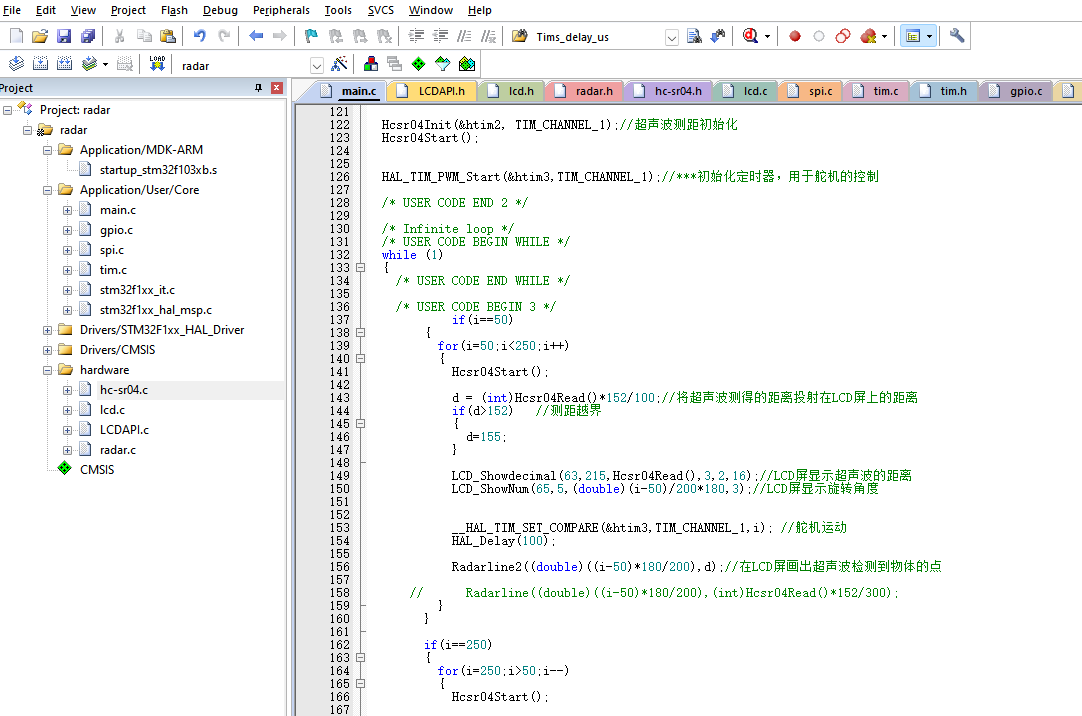Open Configuration with the wrench icon
This screenshot has width=1082, height=716.
click(x=956, y=36)
